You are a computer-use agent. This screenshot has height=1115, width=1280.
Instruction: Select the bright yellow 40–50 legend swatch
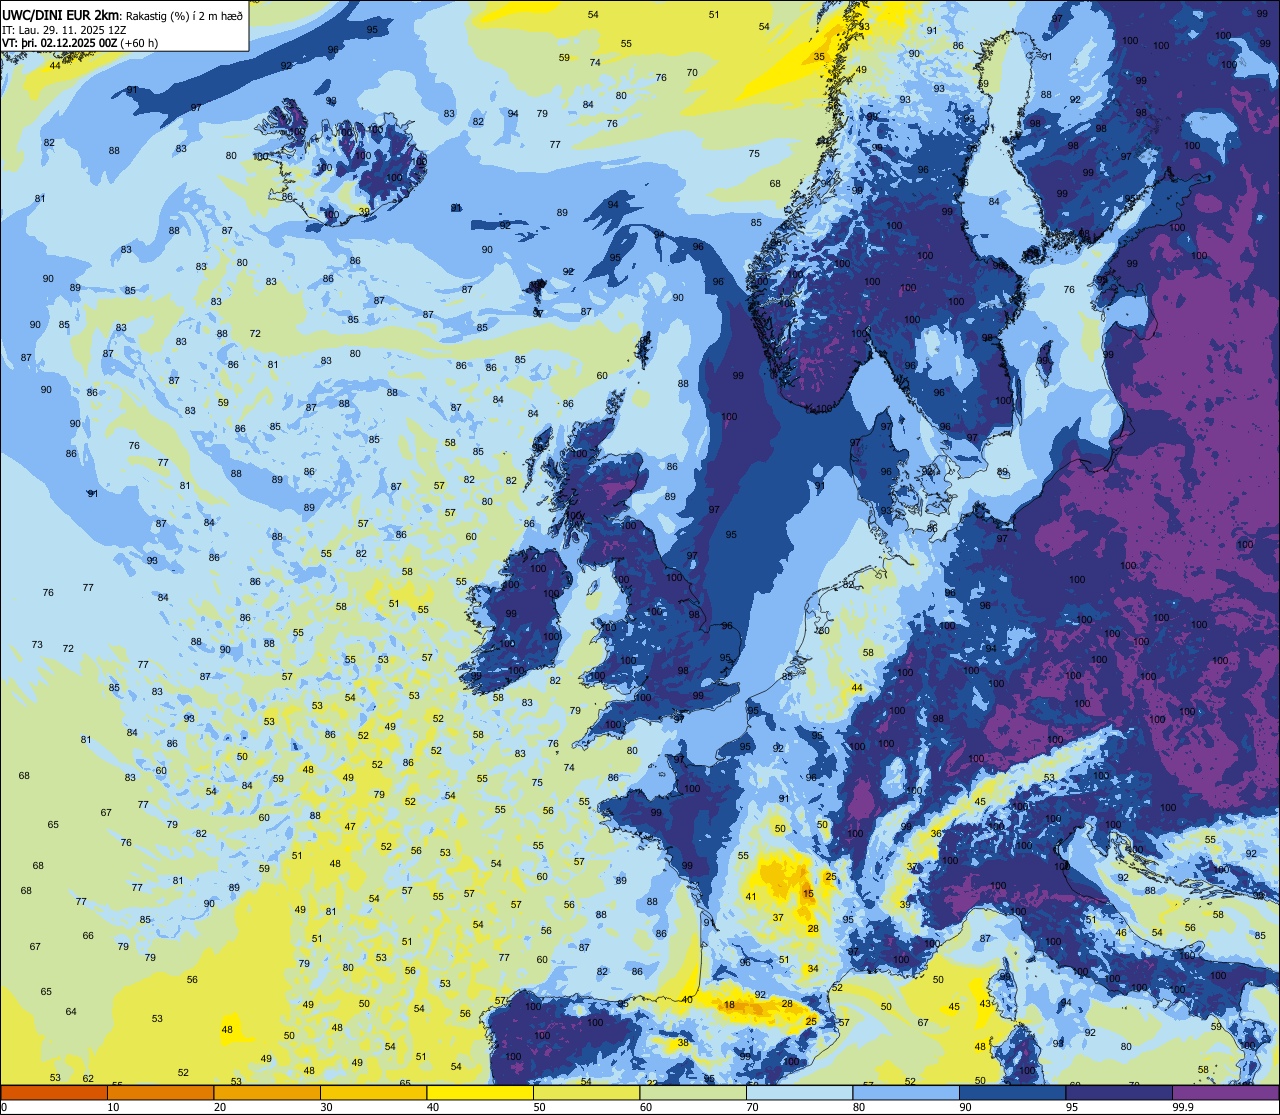[x=480, y=1092]
